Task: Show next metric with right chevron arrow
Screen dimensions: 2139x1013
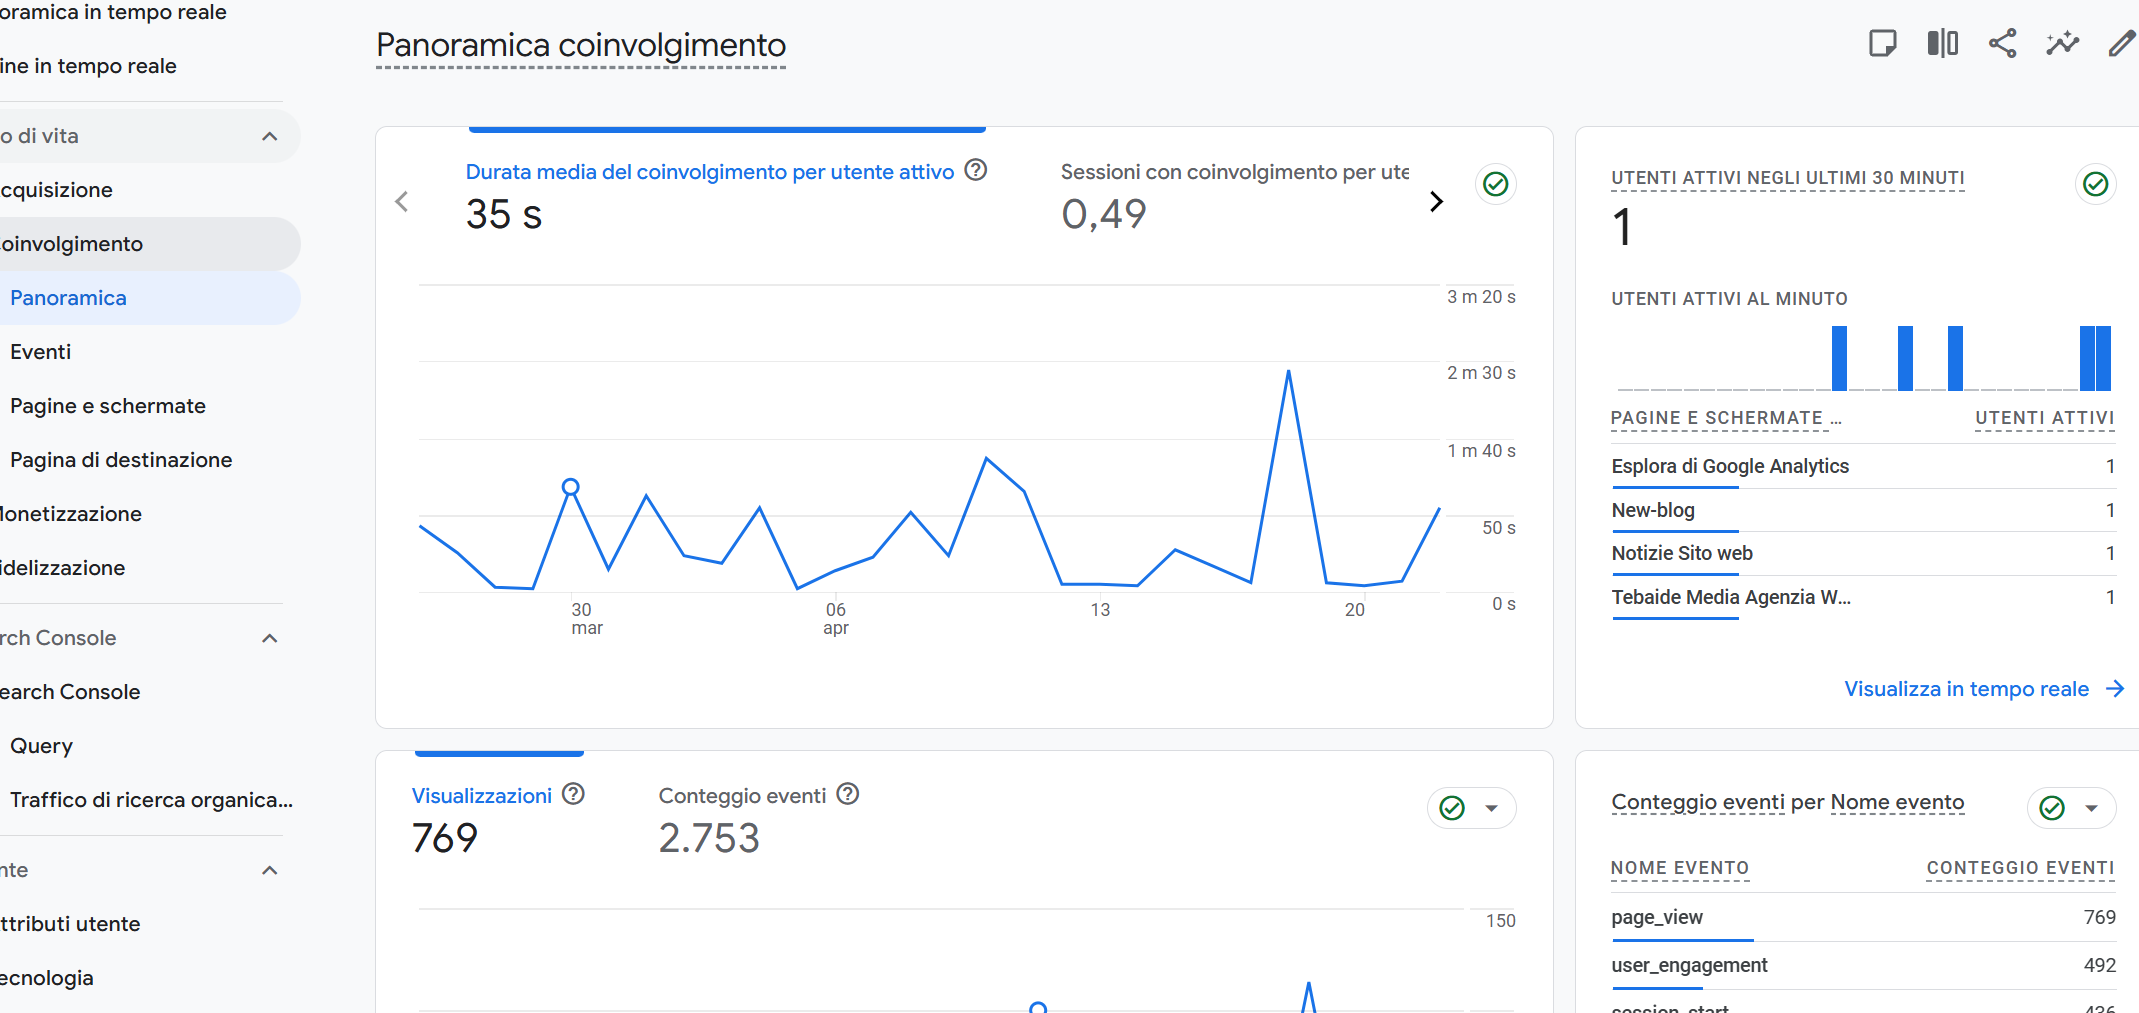Action: 1437,202
